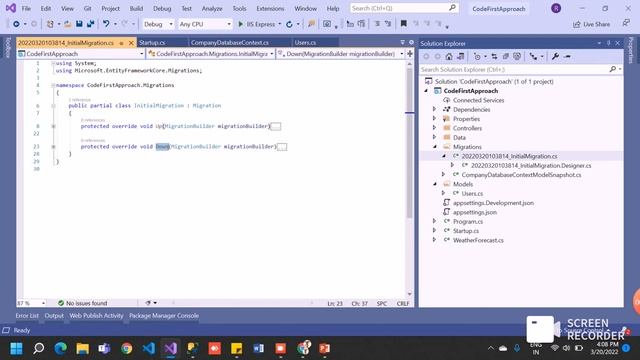This screenshot has height=360, width=640.
Task: Click the Pending Changes Filter clock icon
Action: [477, 57]
